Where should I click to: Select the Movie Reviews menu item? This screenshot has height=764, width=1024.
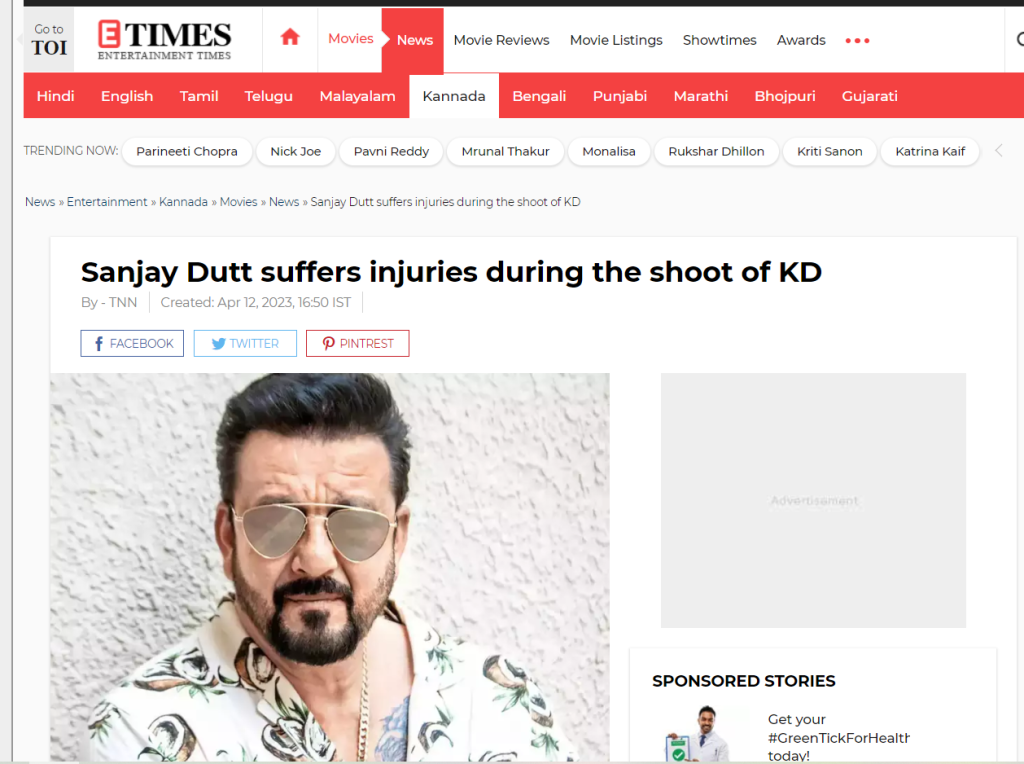501,40
